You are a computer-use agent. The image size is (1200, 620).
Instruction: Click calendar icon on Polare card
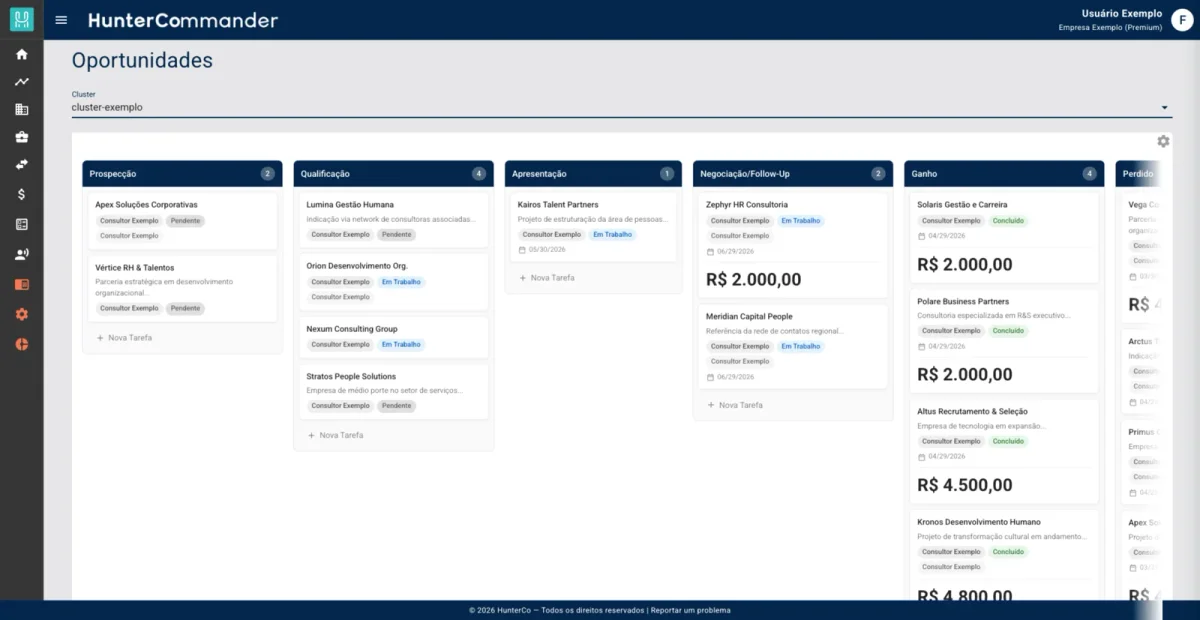pos(921,346)
